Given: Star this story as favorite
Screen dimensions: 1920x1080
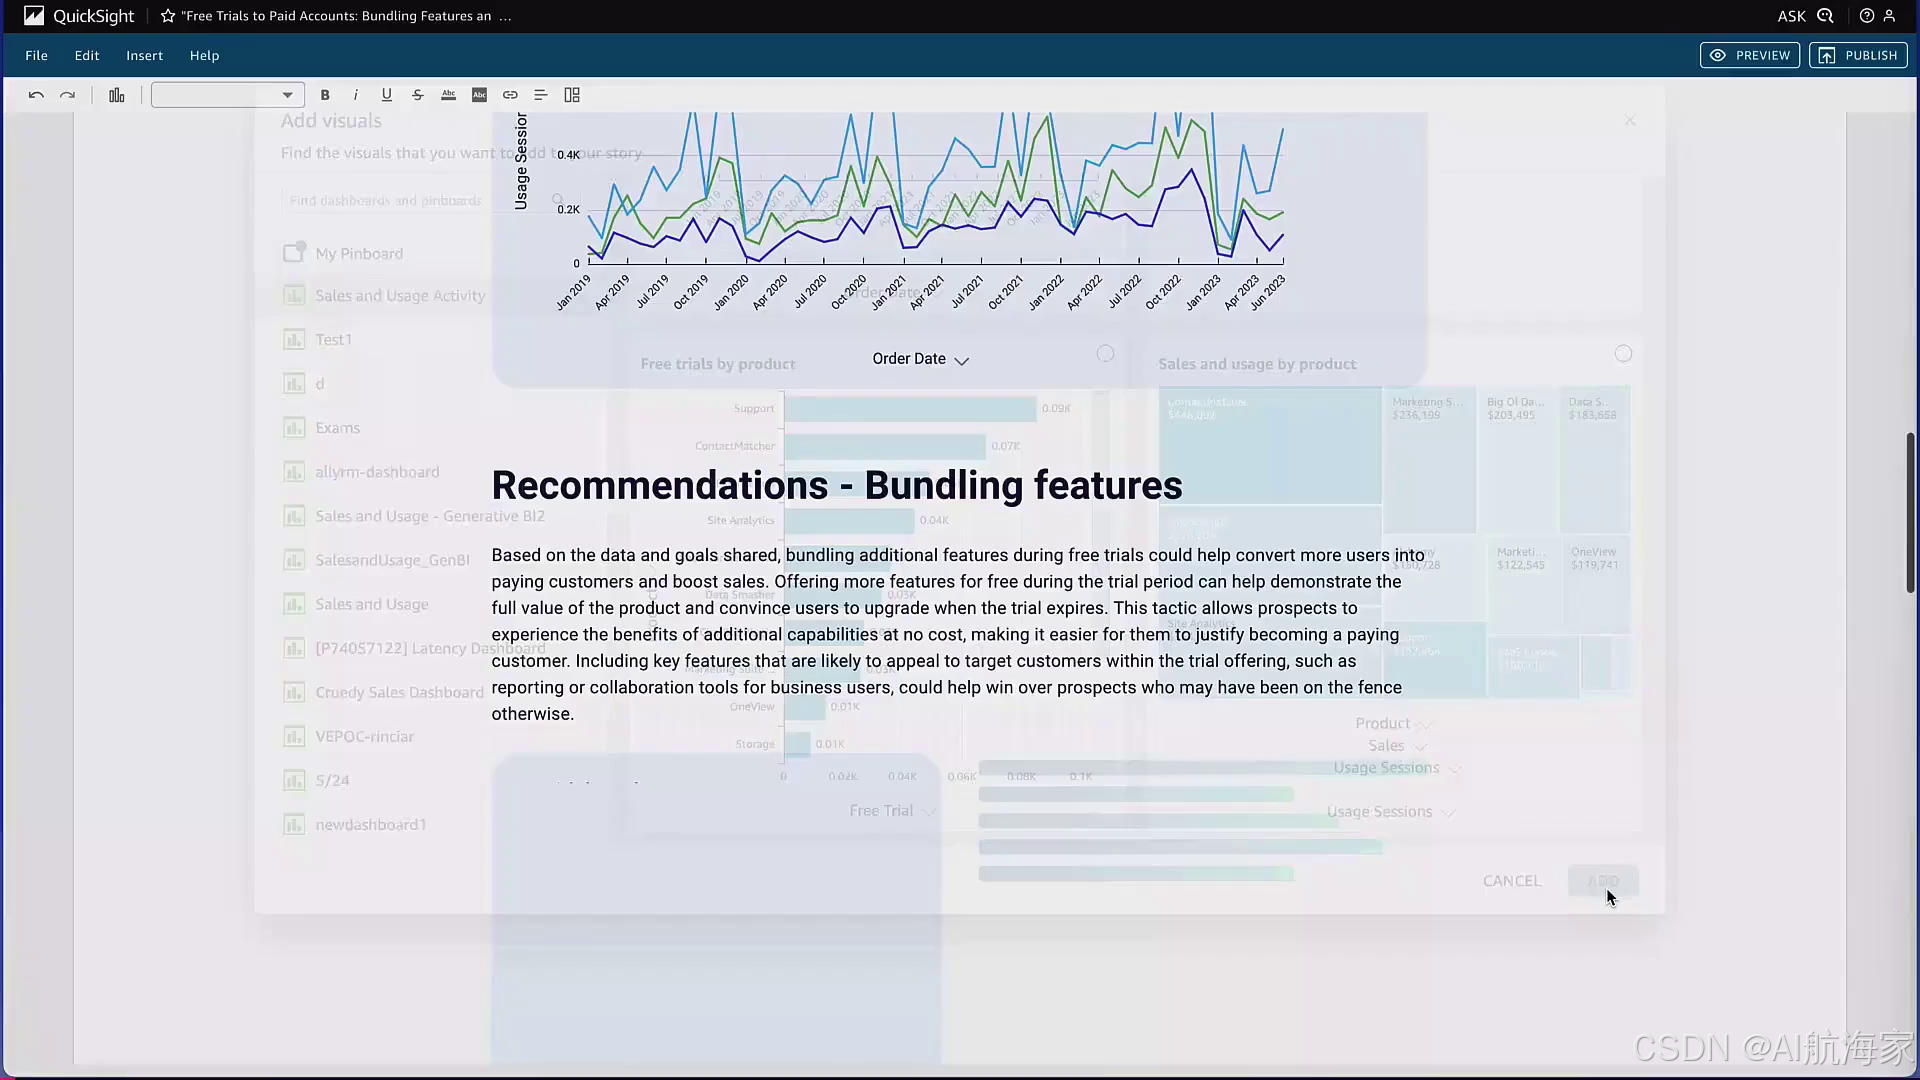Looking at the screenshot, I should 168,16.
